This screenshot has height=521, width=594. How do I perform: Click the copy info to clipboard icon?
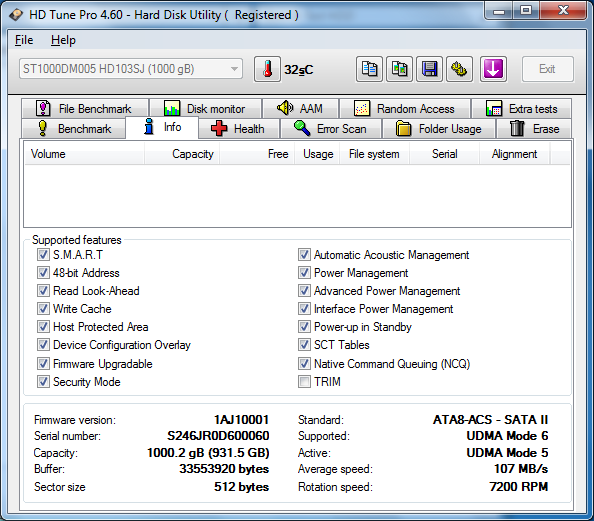[x=369, y=69]
